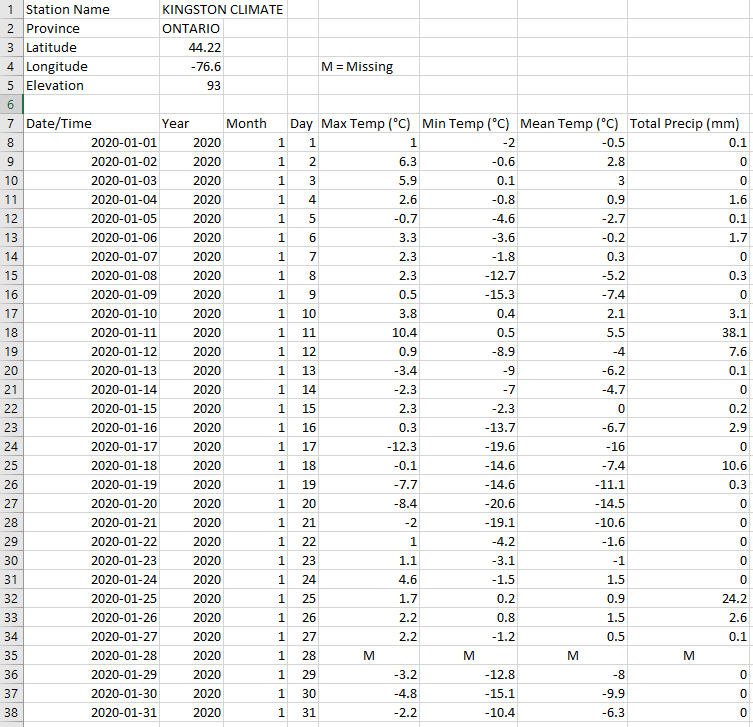
Task: Click the Min Temp value -20.6
Action: coord(468,504)
